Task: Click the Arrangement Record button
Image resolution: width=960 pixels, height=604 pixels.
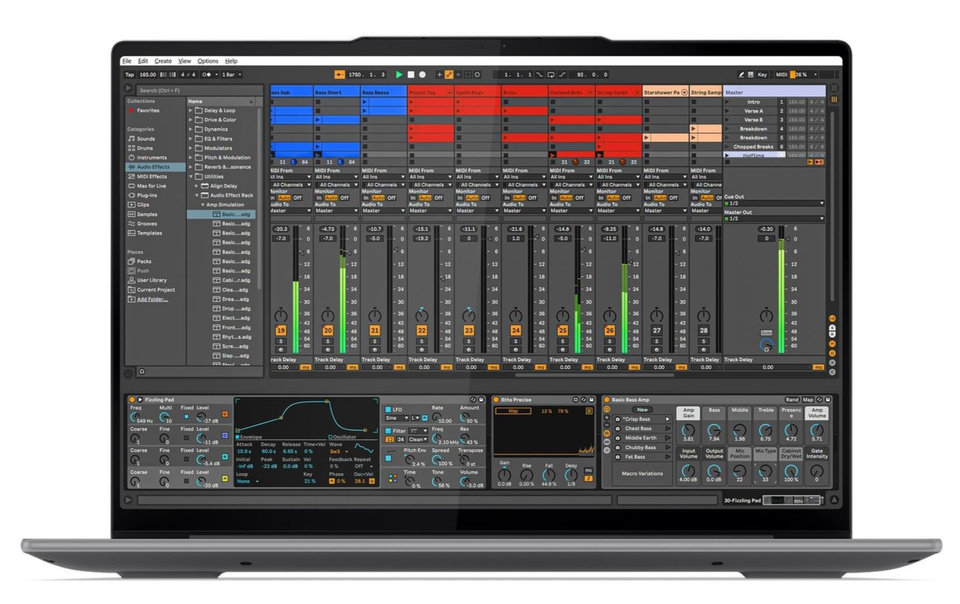Action: tap(422, 74)
